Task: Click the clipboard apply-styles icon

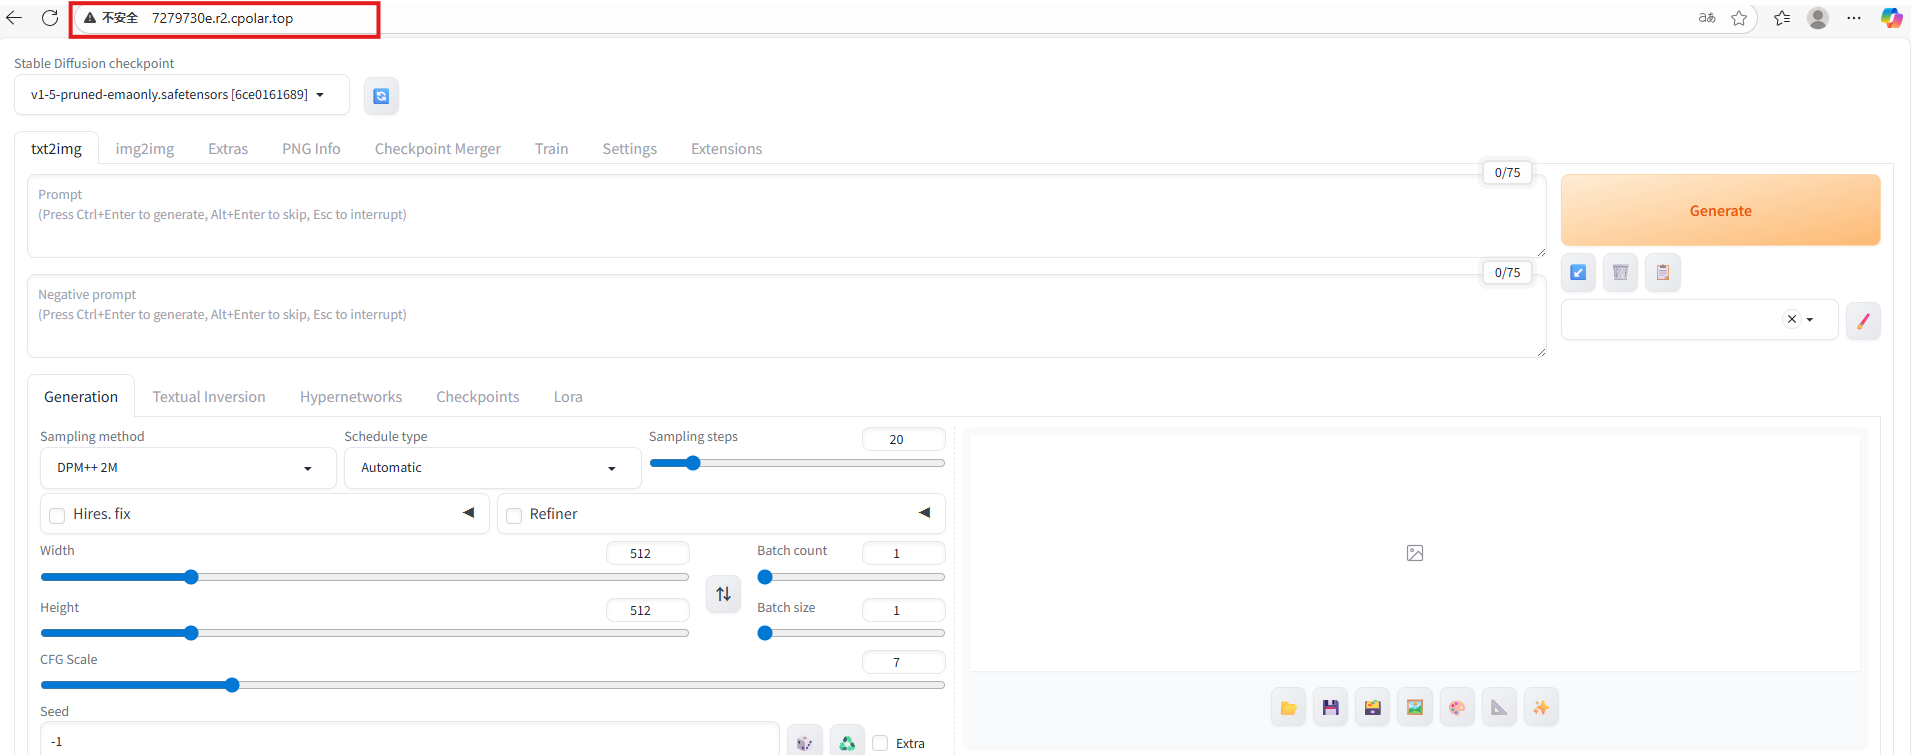Action: 1662,272
